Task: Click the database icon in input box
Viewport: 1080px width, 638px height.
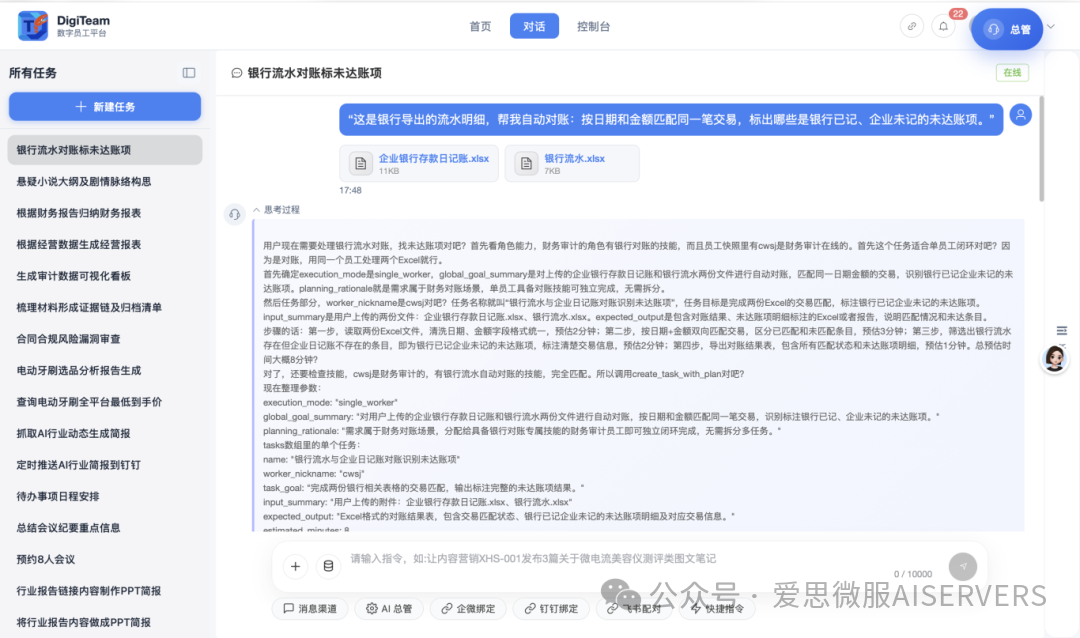Action: click(329, 566)
